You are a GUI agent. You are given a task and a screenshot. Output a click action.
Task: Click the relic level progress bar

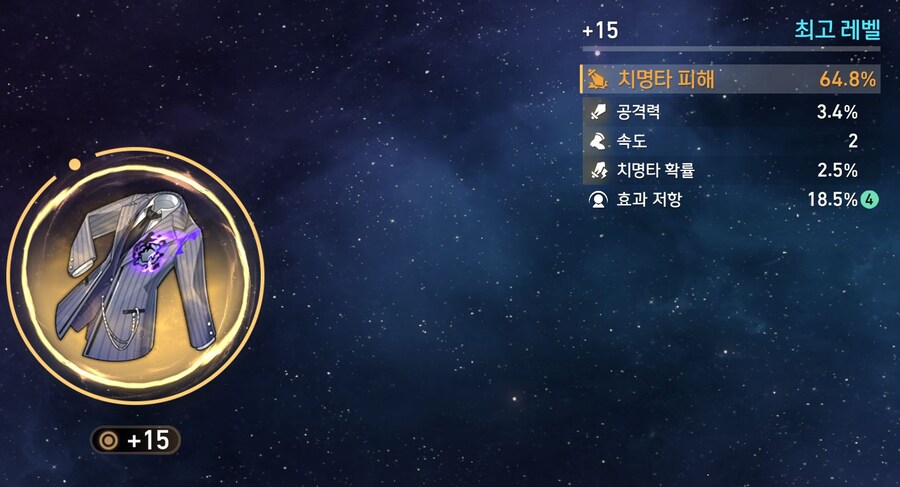[731, 49]
